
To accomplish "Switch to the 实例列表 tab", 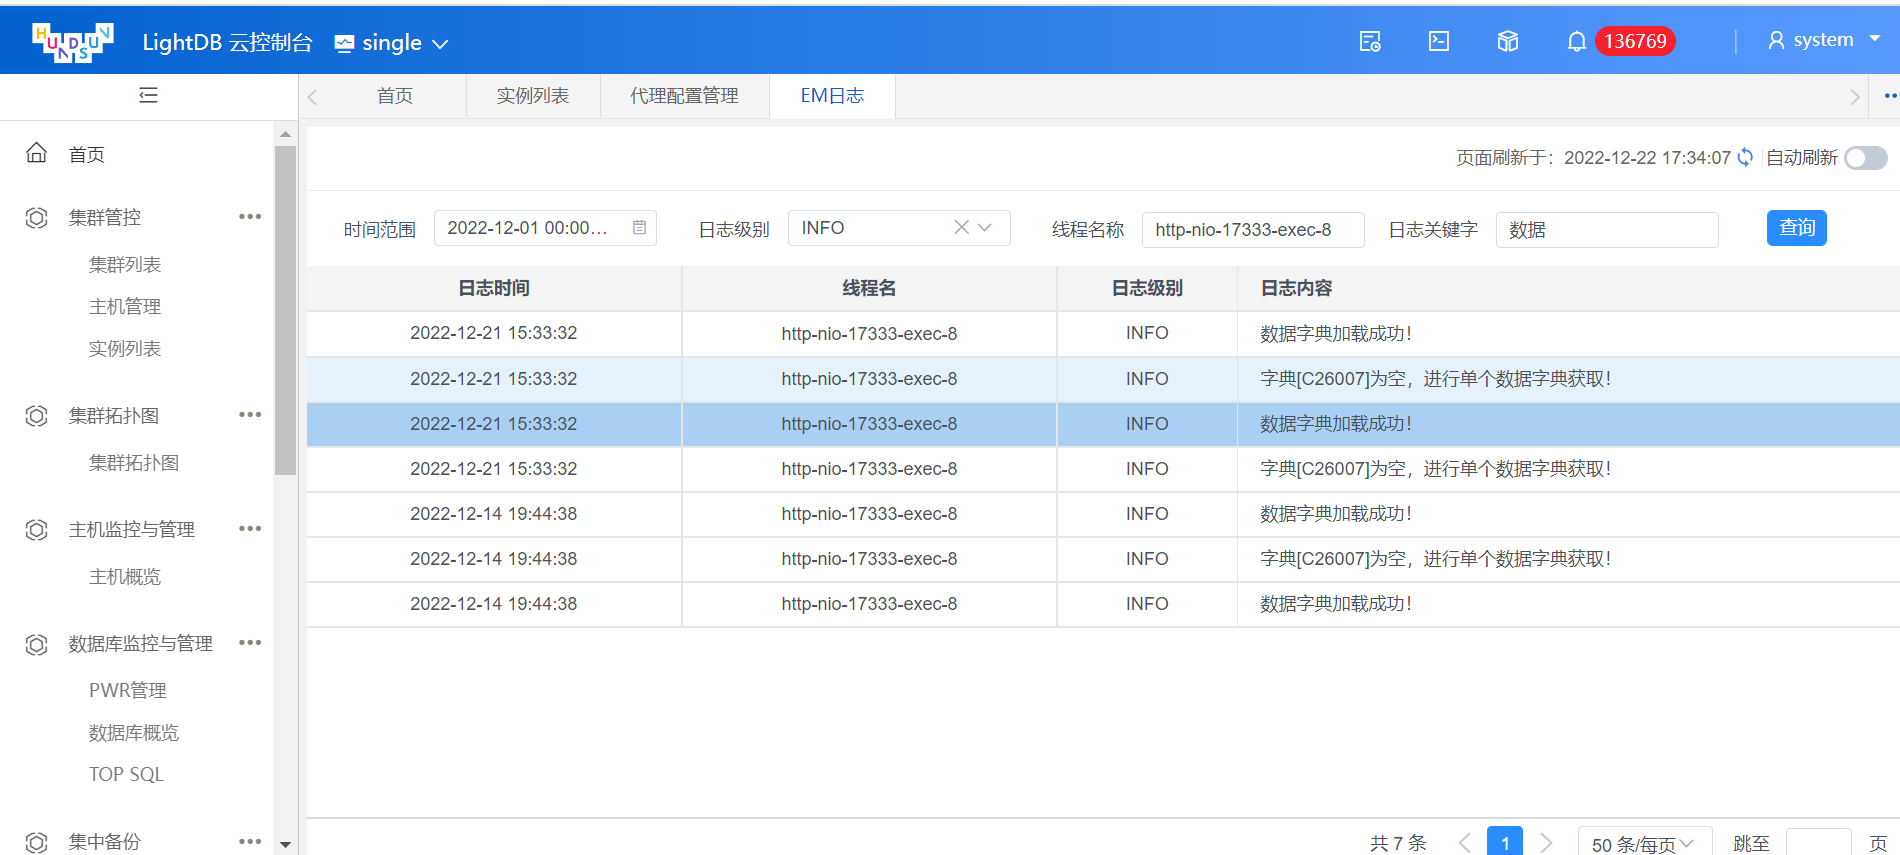I will coord(533,96).
